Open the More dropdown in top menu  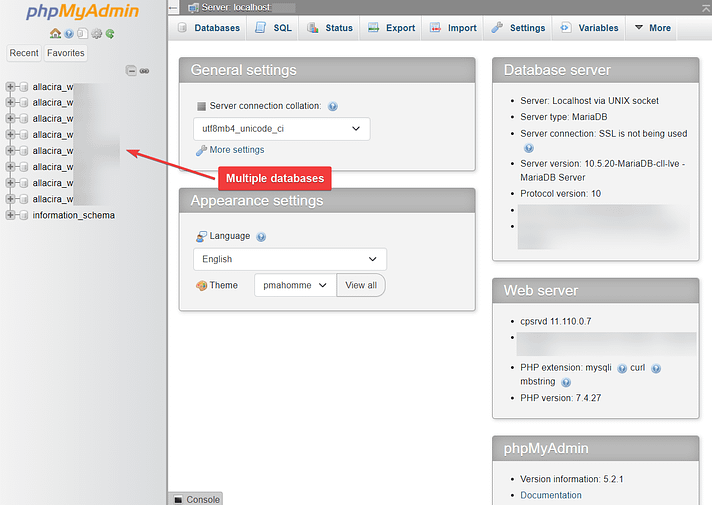point(653,28)
